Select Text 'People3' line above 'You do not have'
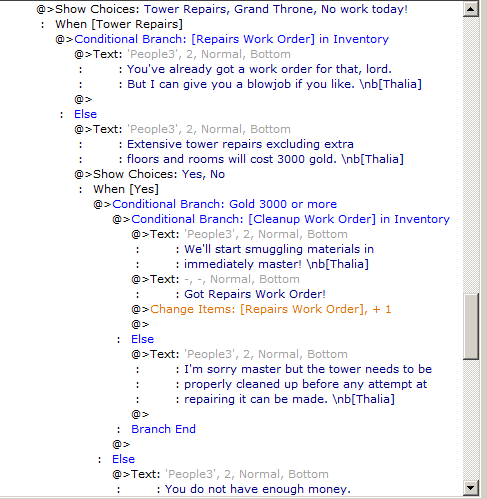 coord(220,474)
